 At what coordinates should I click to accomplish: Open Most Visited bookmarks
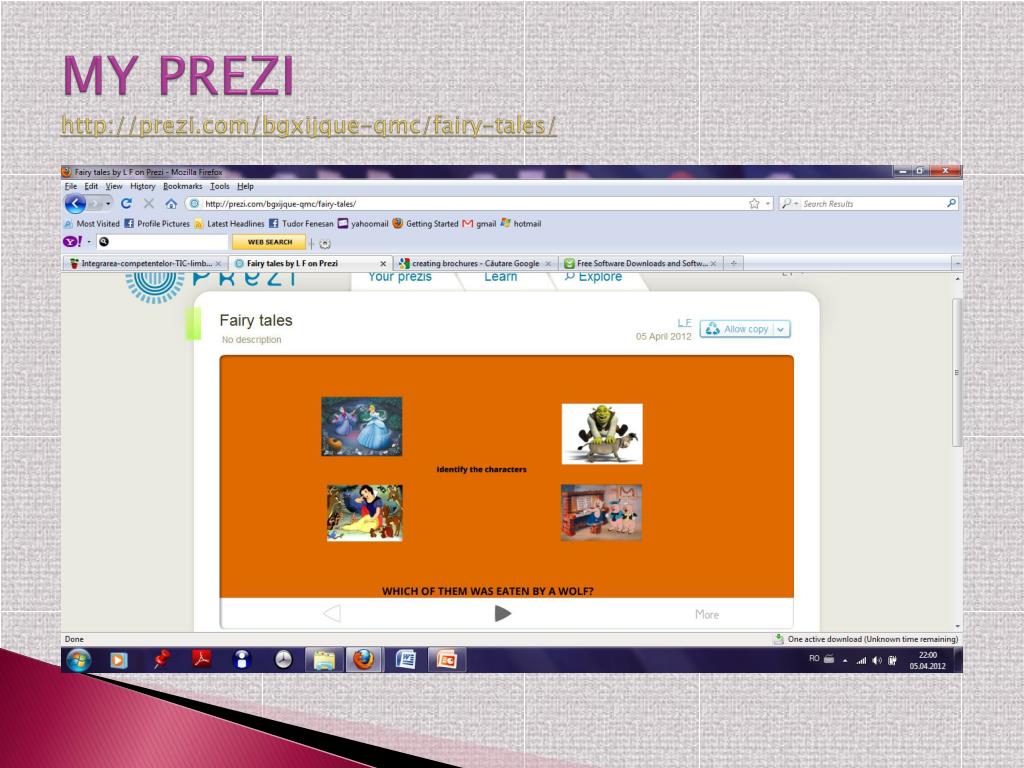click(92, 223)
